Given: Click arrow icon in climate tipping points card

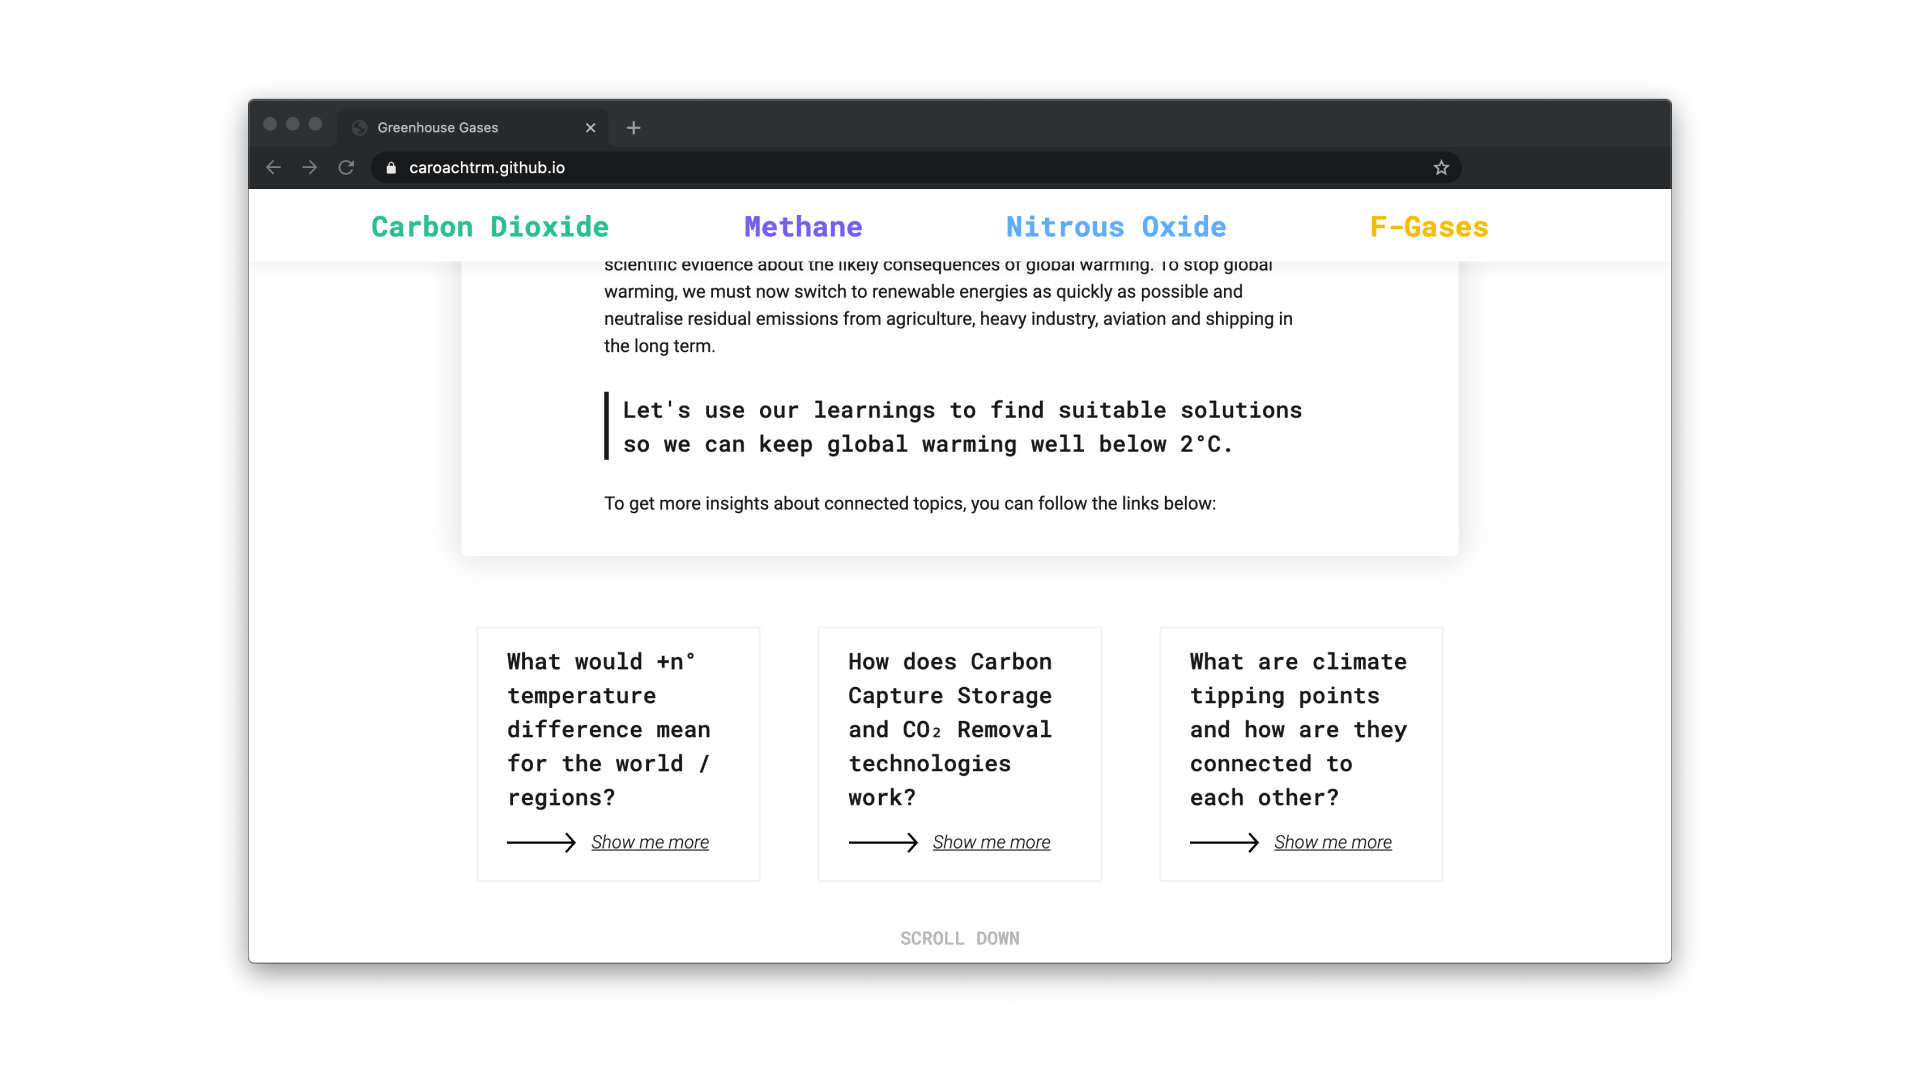Looking at the screenshot, I should pos(1224,842).
